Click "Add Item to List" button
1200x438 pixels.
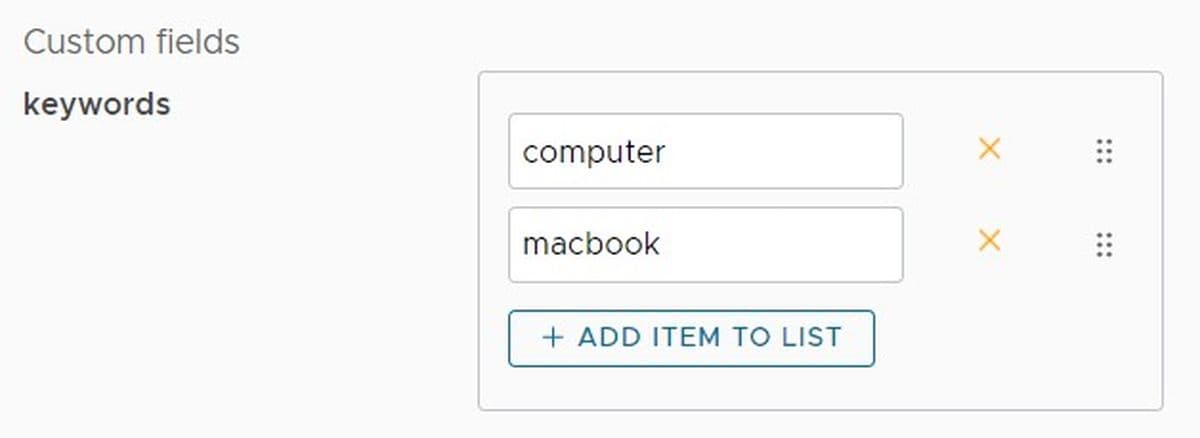[691, 338]
